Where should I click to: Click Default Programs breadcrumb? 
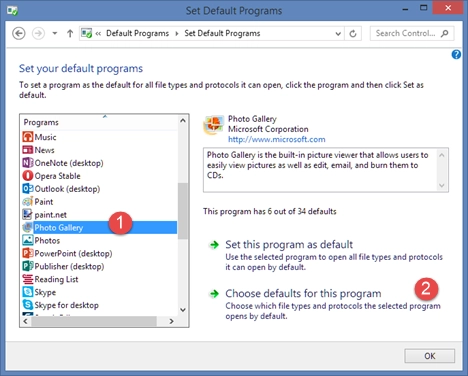tap(137, 33)
